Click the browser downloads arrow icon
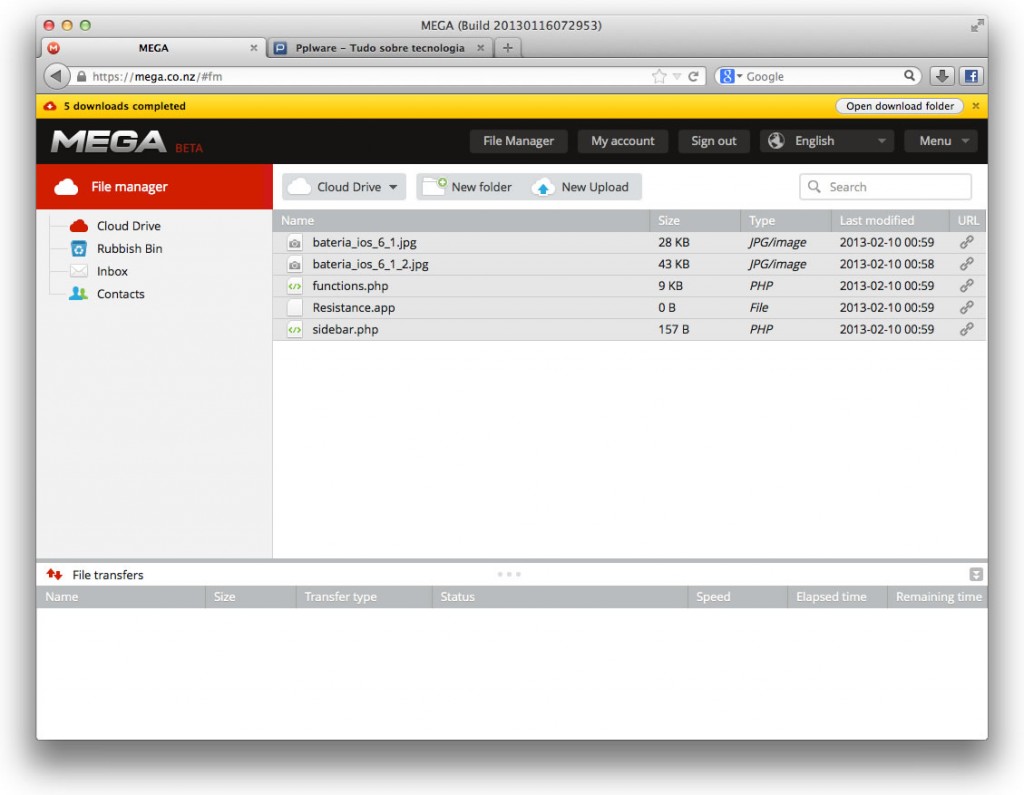1024x795 pixels. pos(942,76)
